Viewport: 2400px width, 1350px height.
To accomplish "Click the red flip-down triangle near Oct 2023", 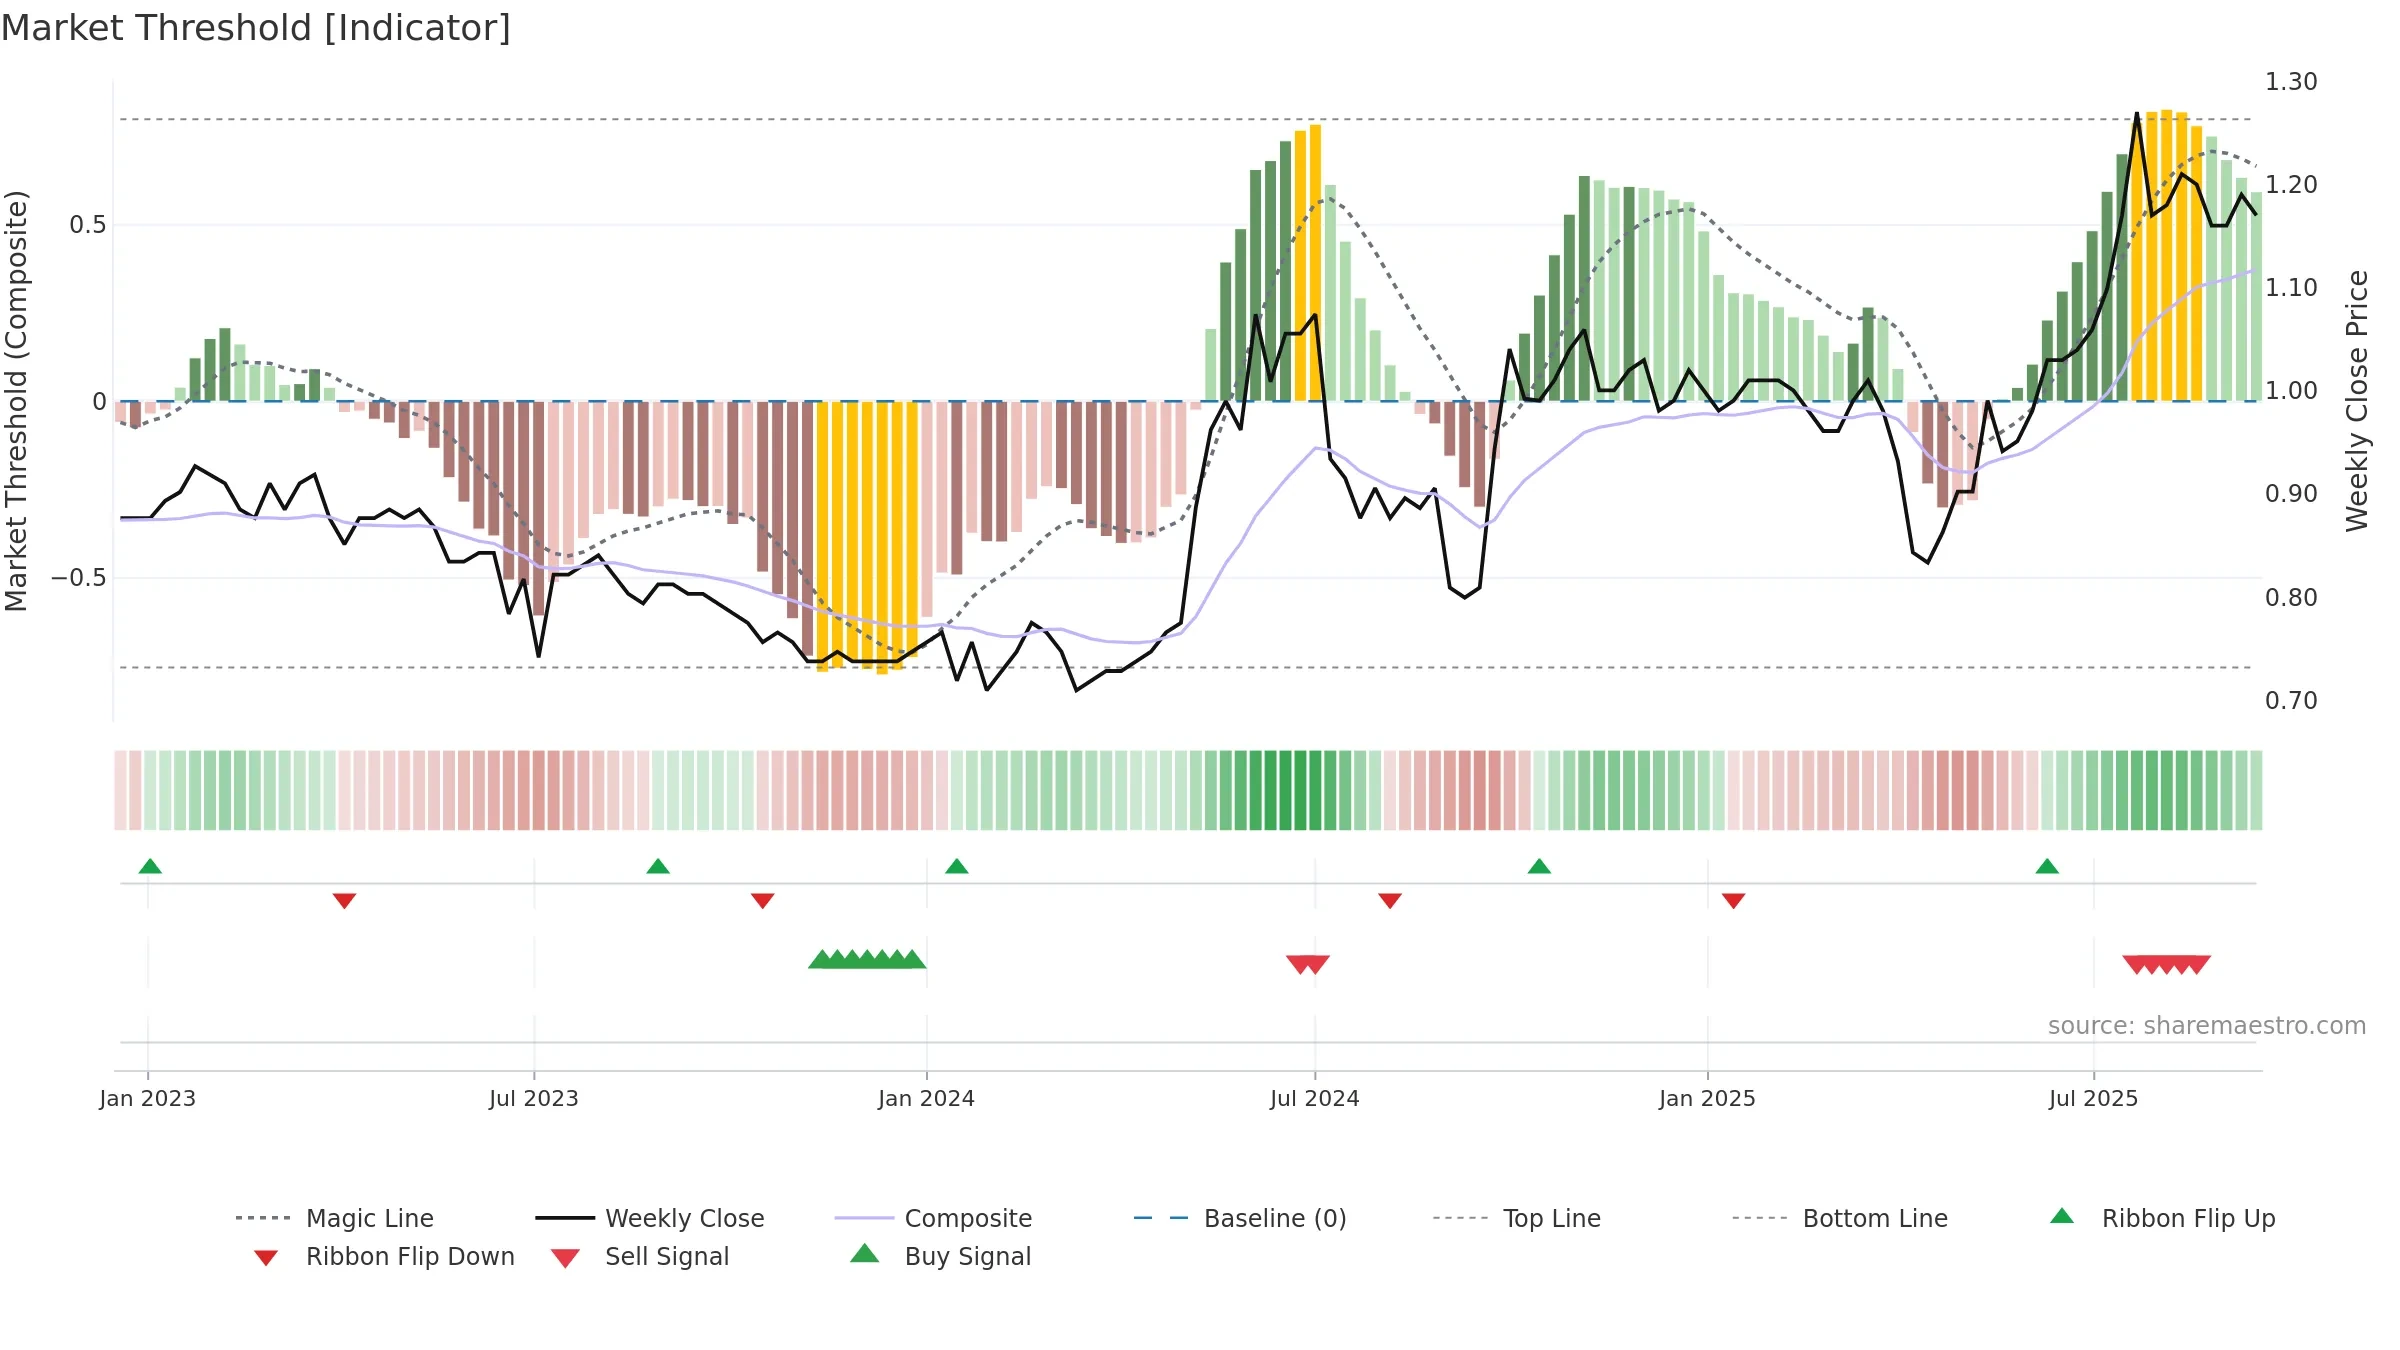I will coord(762,901).
